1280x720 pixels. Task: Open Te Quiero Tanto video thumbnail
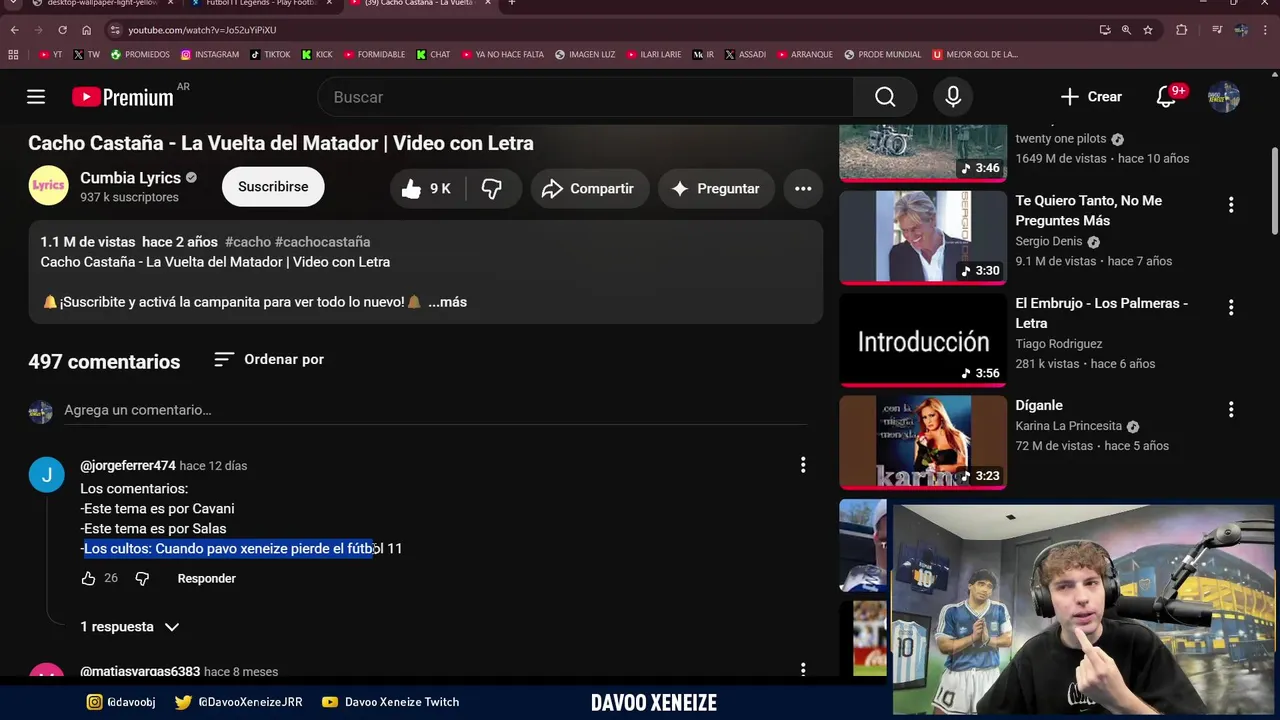pyautogui.click(x=923, y=237)
